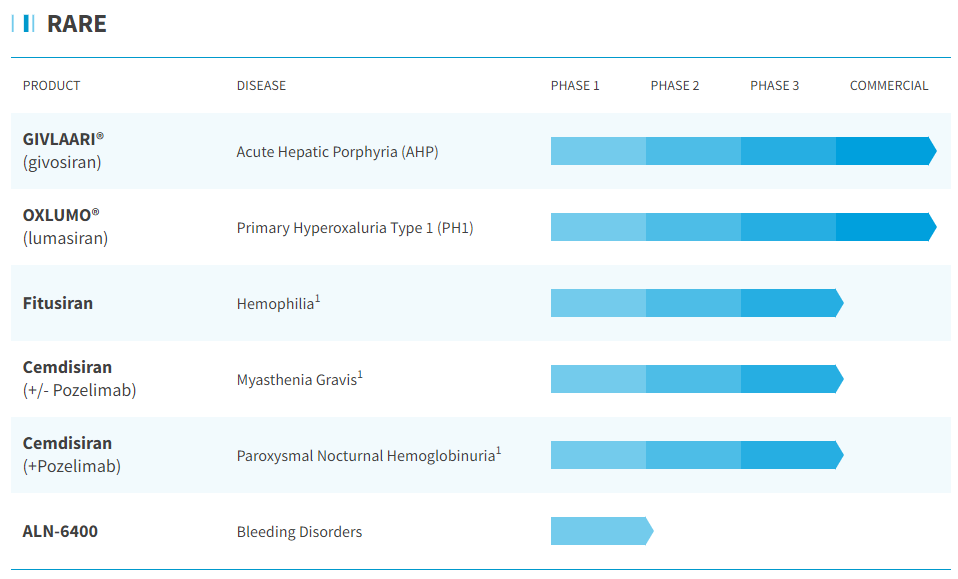This screenshot has width=958, height=579.
Task: Click Cemdisiran (+/- Pozelimab) product name
Action: (79, 378)
